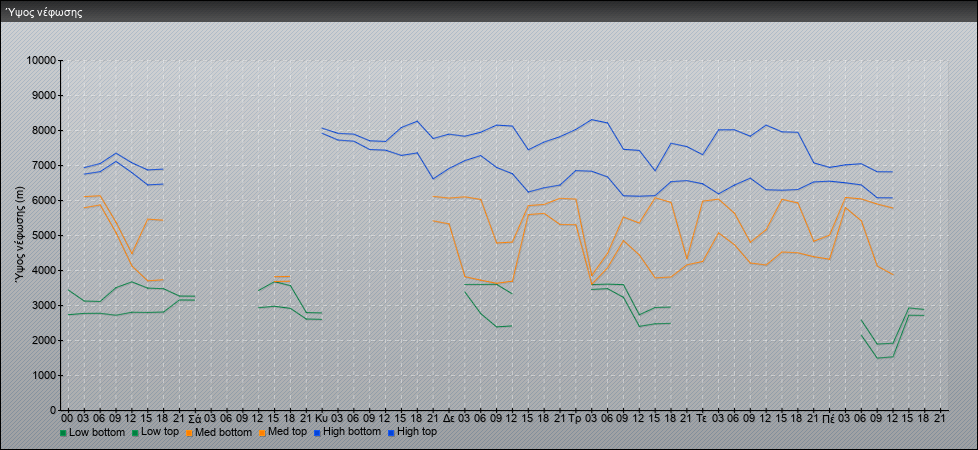Click the 3000 y-axis value
The image size is (978, 450).
(x=44, y=305)
